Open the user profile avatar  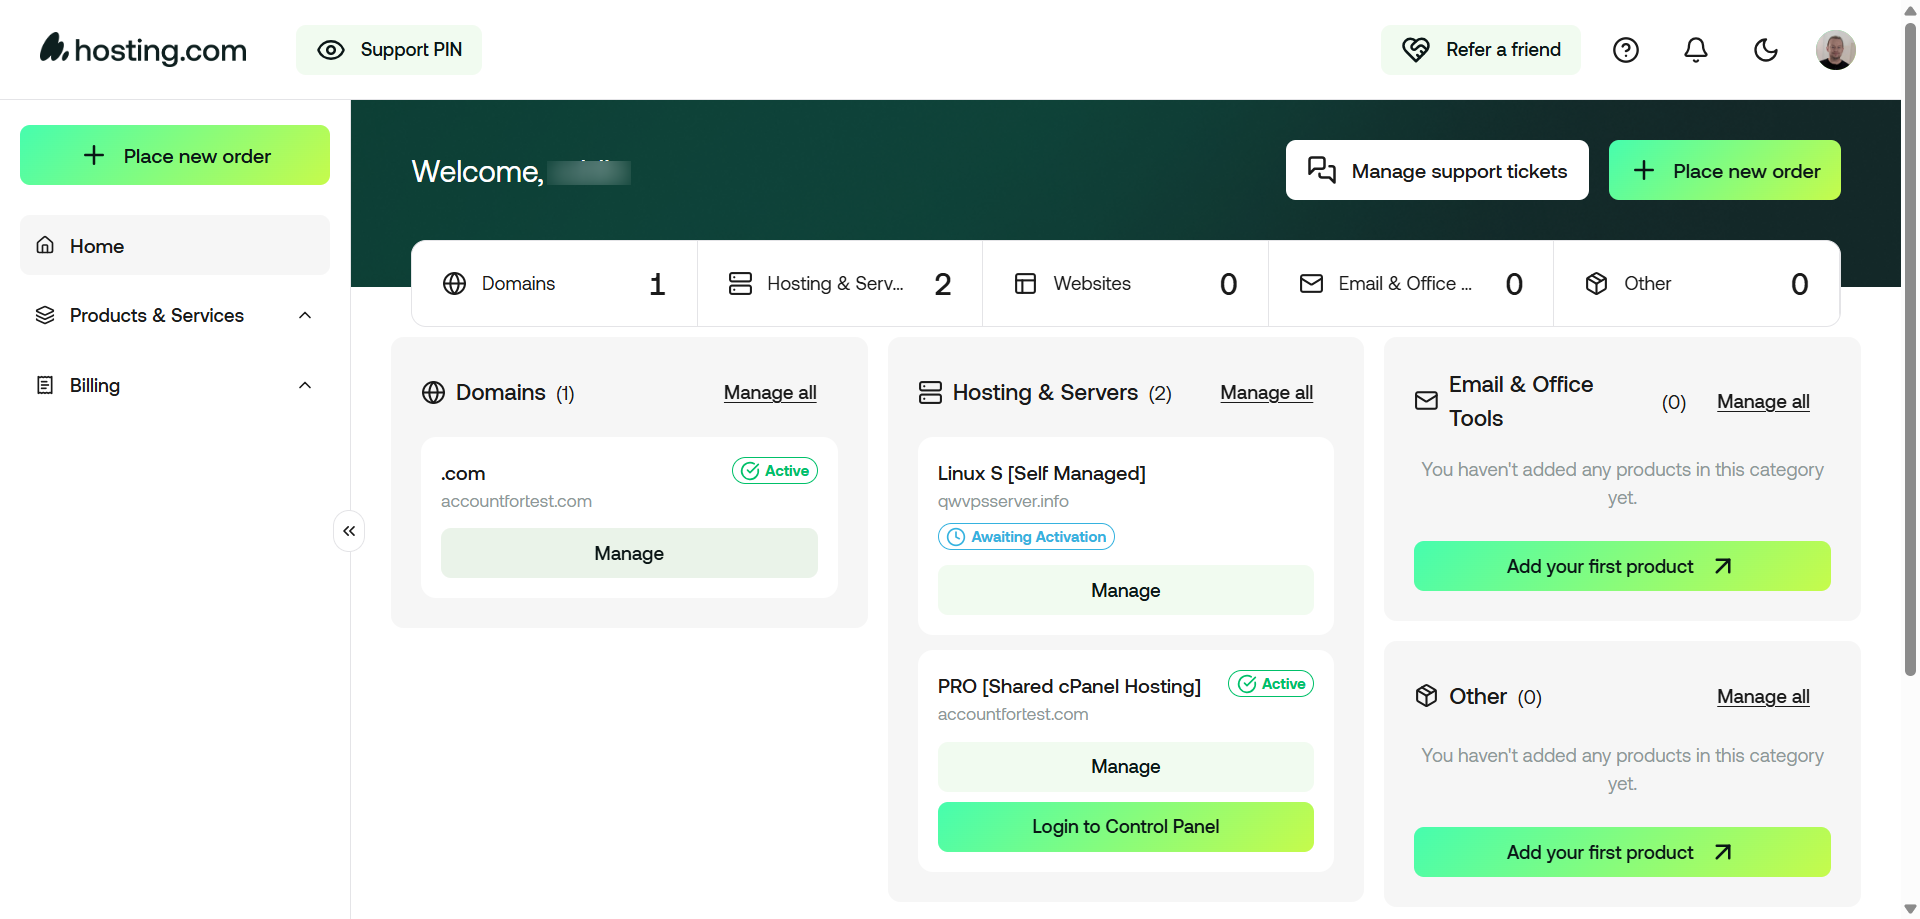coord(1836,50)
